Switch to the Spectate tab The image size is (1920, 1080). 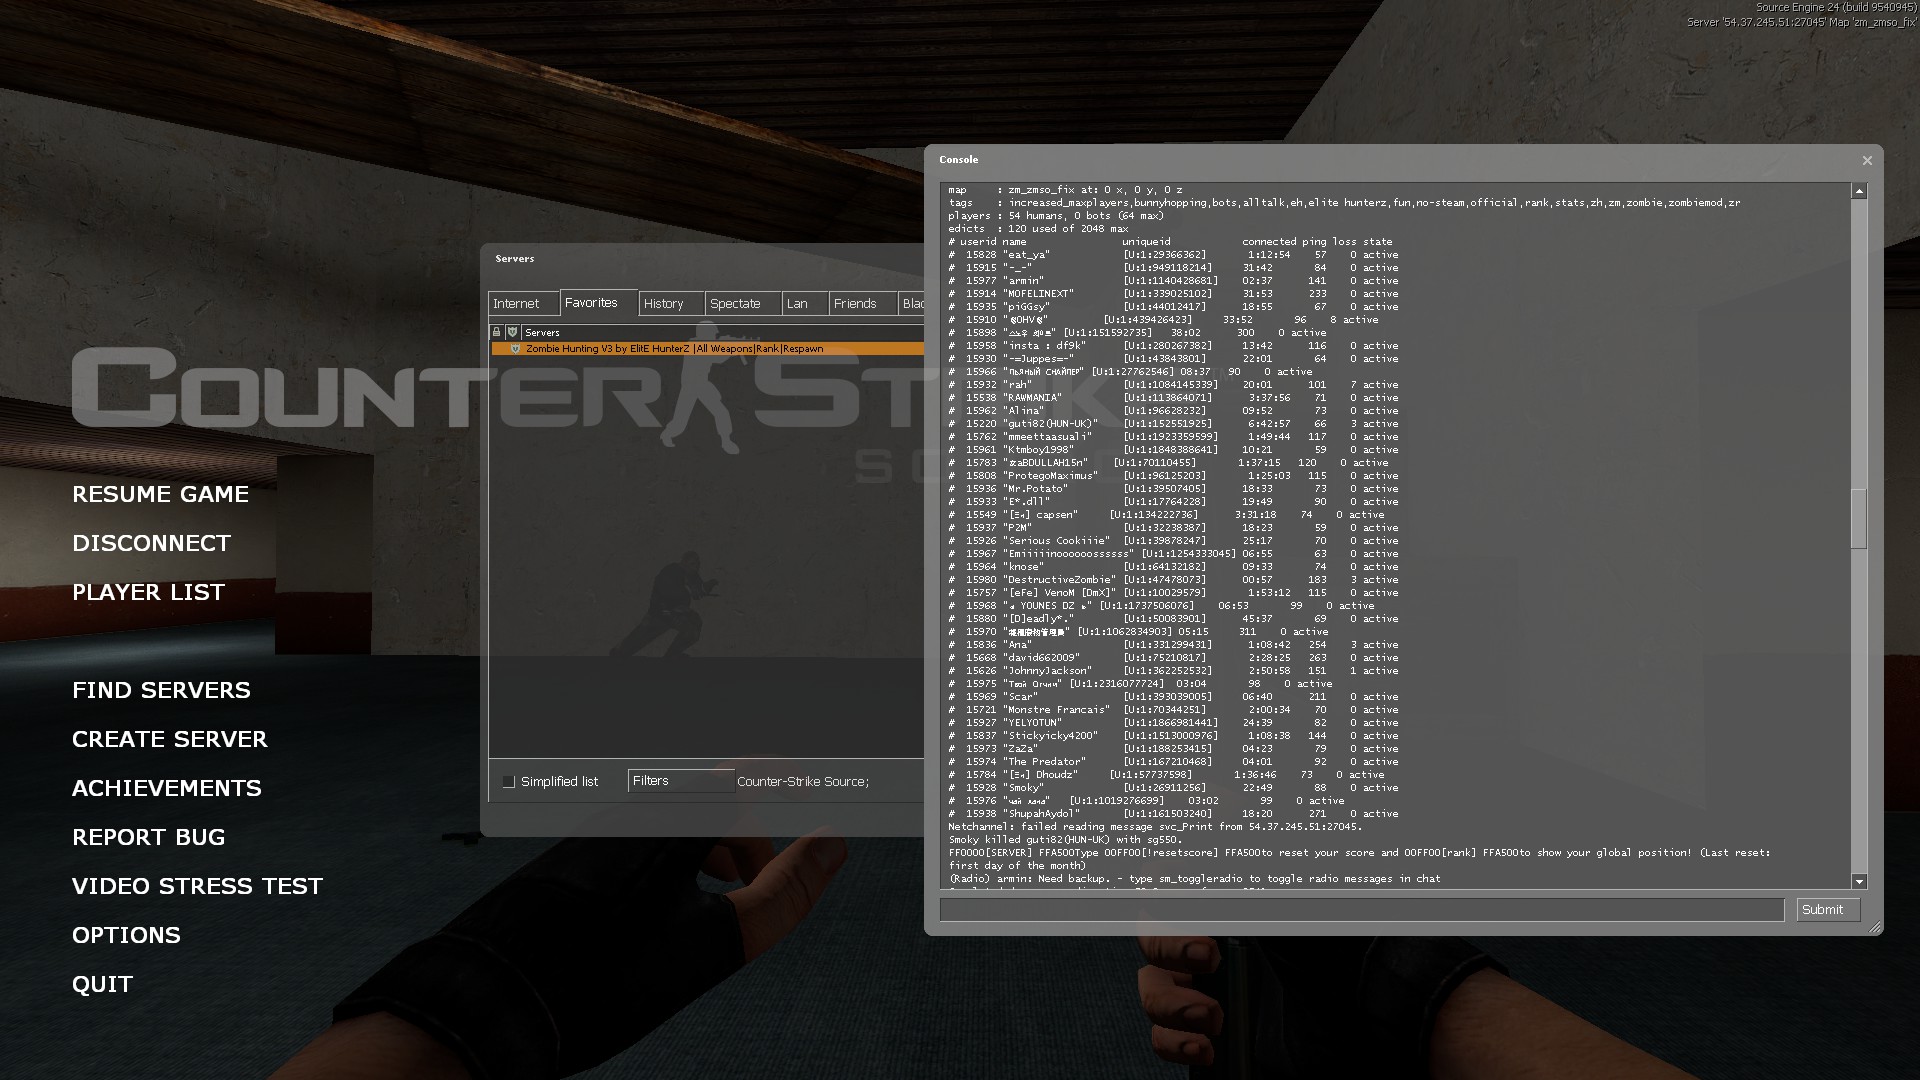(742, 304)
